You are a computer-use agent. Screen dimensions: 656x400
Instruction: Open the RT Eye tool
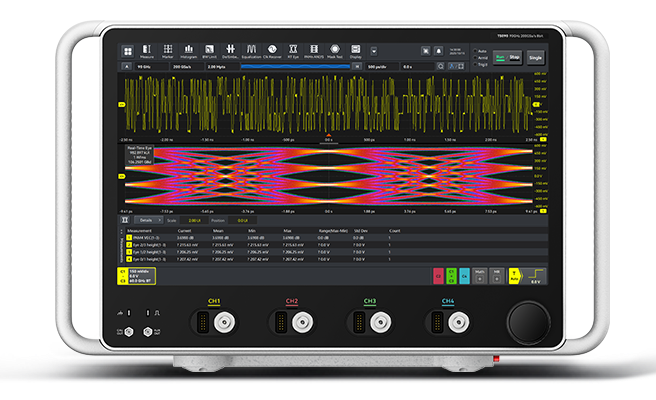(x=293, y=51)
